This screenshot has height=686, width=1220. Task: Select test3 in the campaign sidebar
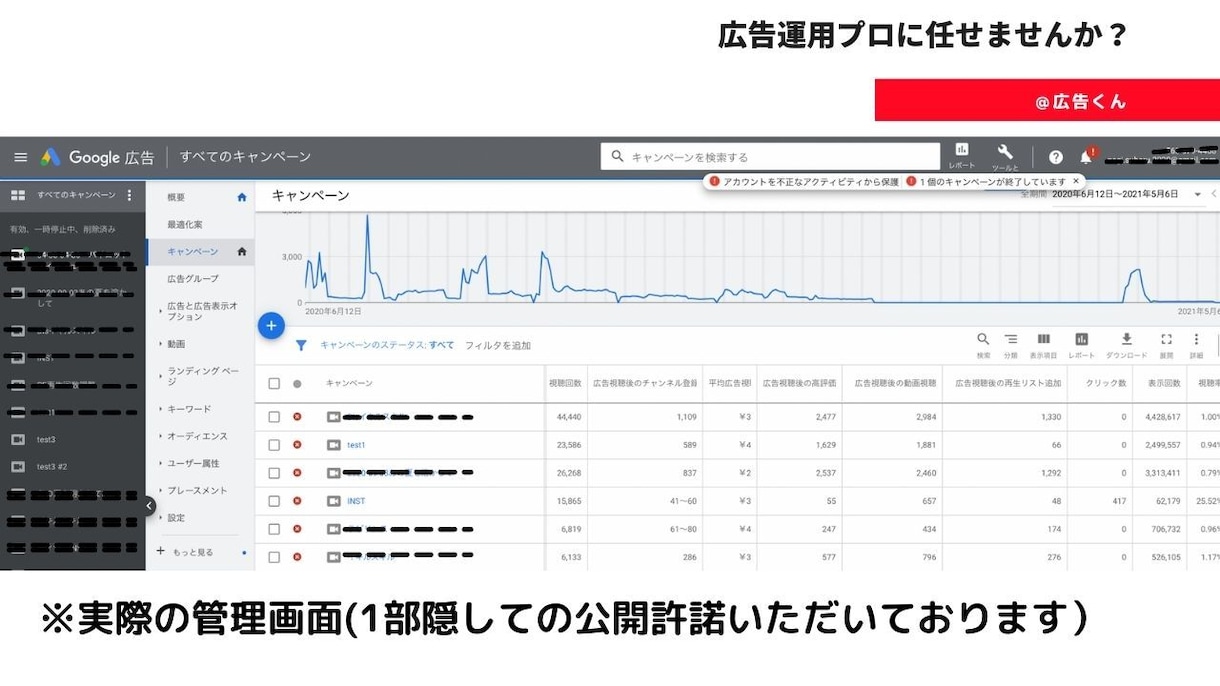pyautogui.click(x=46, y=439)
